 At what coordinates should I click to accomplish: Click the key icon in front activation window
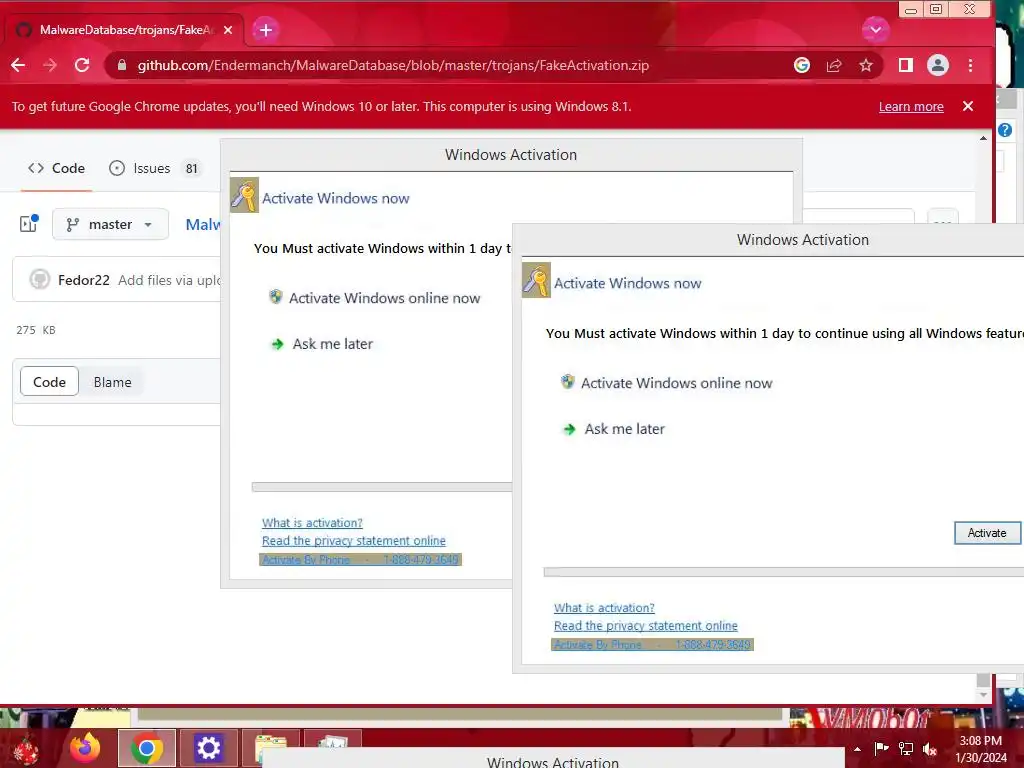tap(536, 280)
